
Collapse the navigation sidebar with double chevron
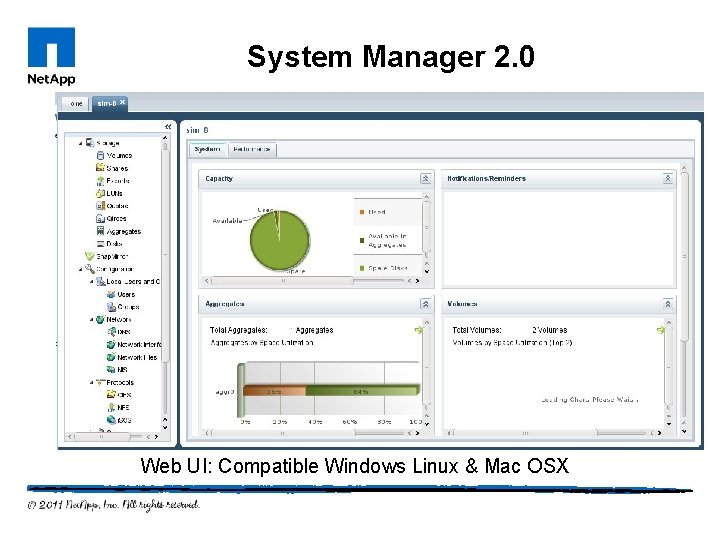coord(168,127)
